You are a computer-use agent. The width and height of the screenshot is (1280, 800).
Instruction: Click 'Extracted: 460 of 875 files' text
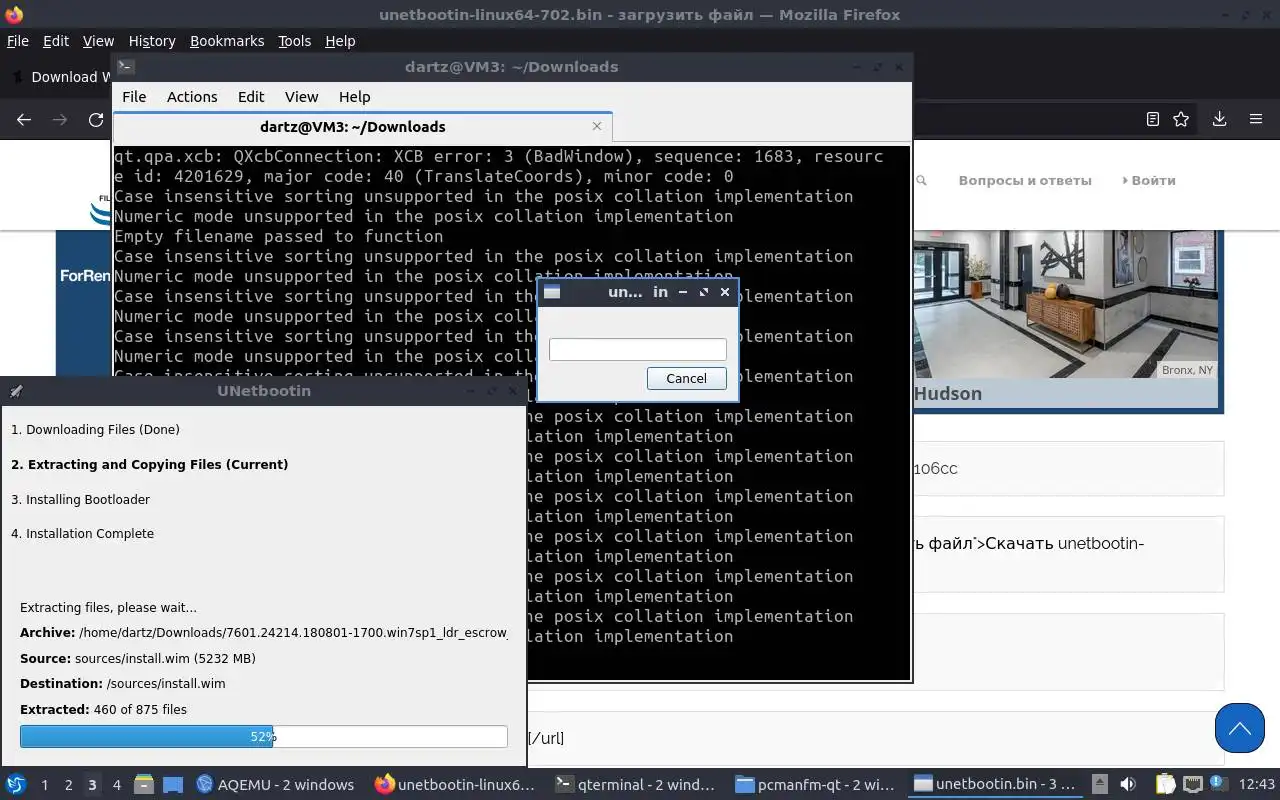coord(103,709)
